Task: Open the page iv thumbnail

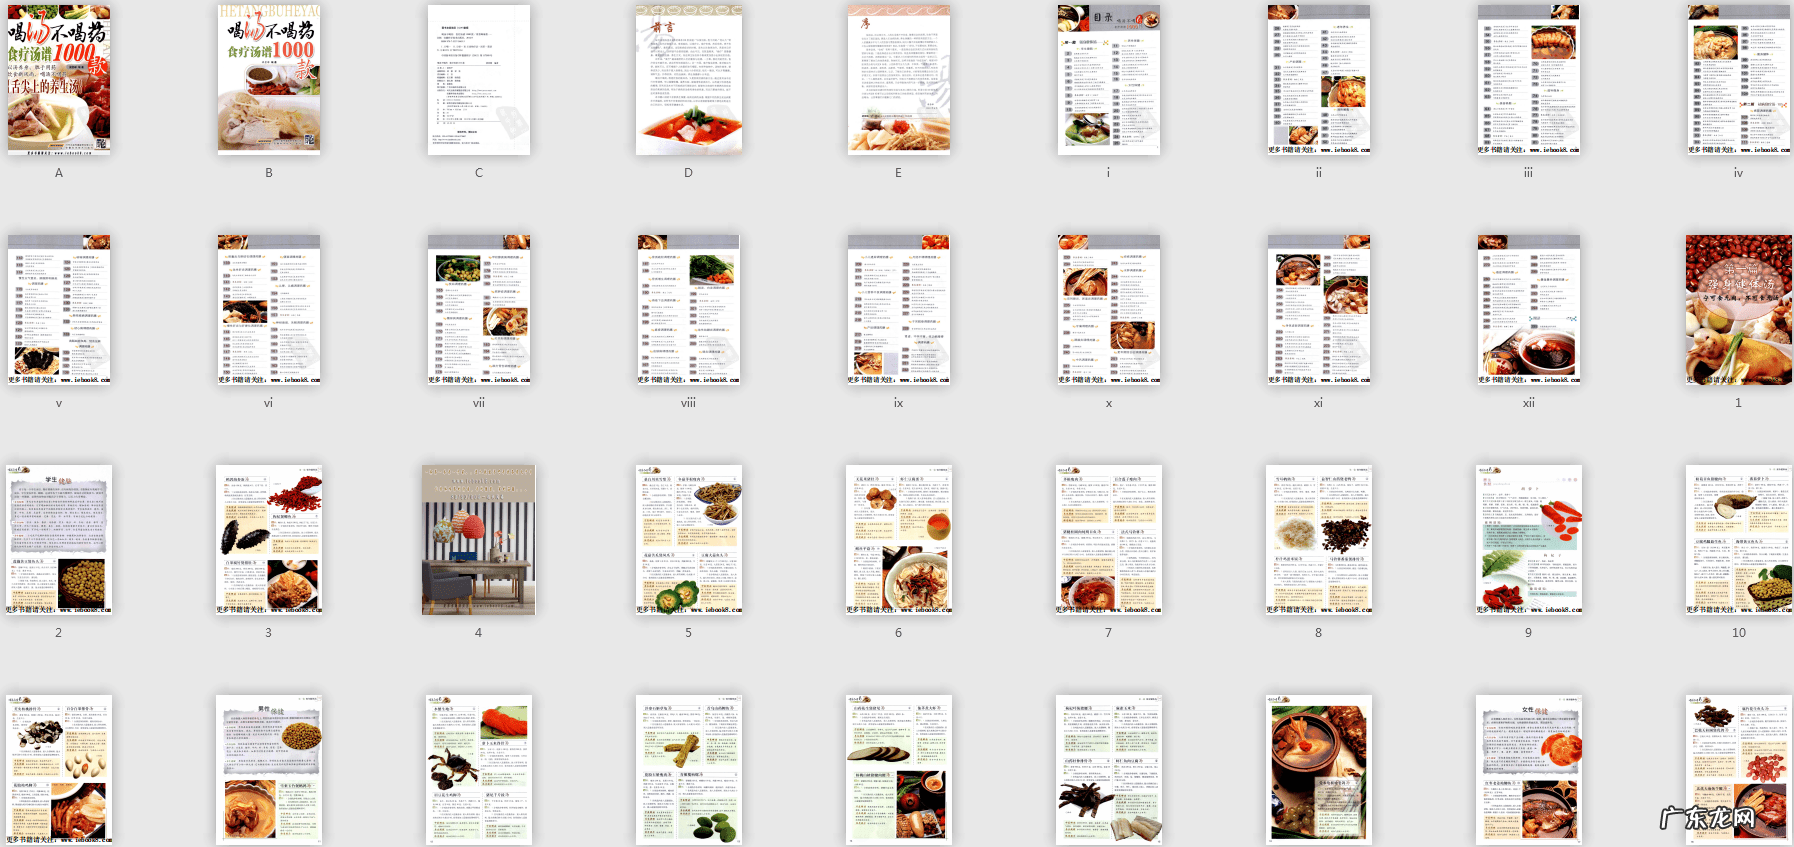Action: tap(1739, 80)
